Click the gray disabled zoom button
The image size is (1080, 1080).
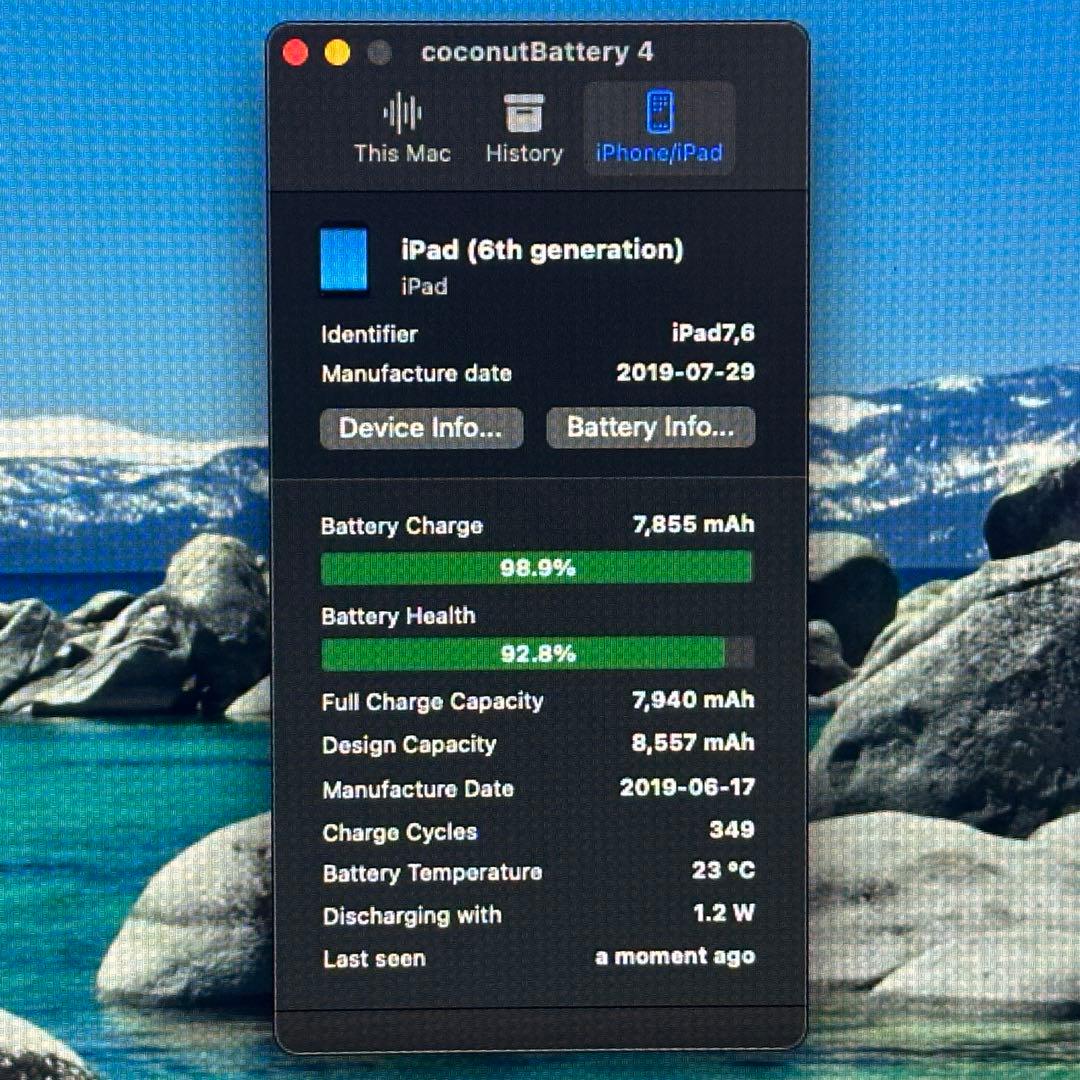click(379, 53)
